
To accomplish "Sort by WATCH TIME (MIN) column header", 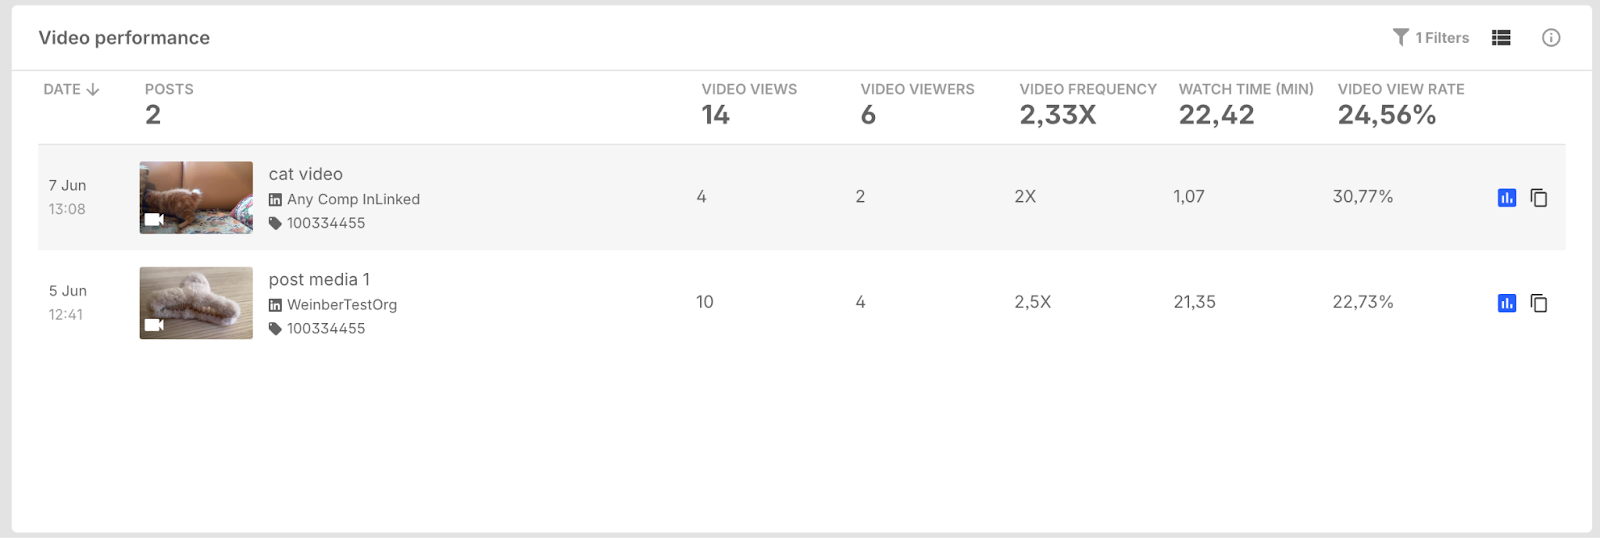I will point(1246,89).
